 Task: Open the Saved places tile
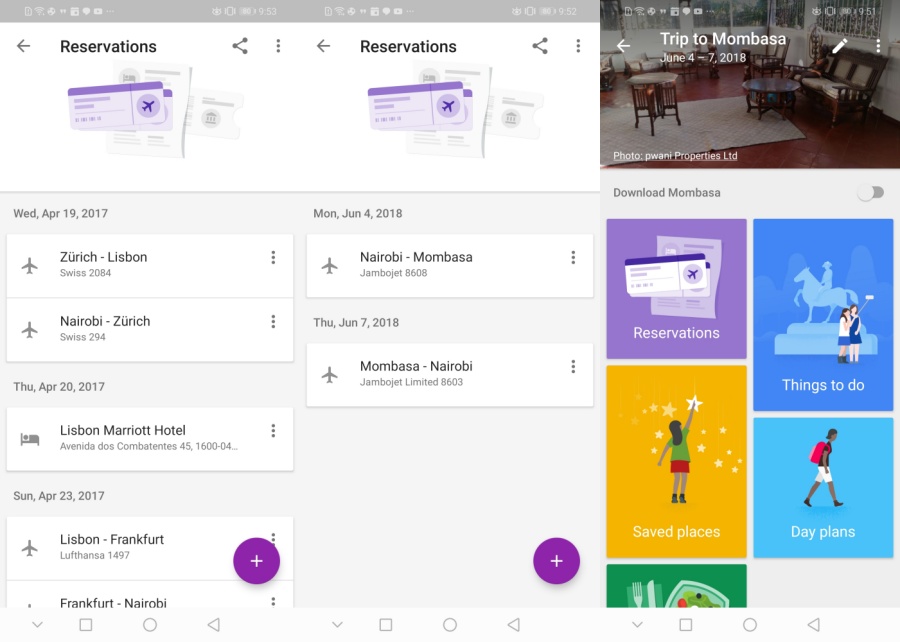(x=676, y=461)
